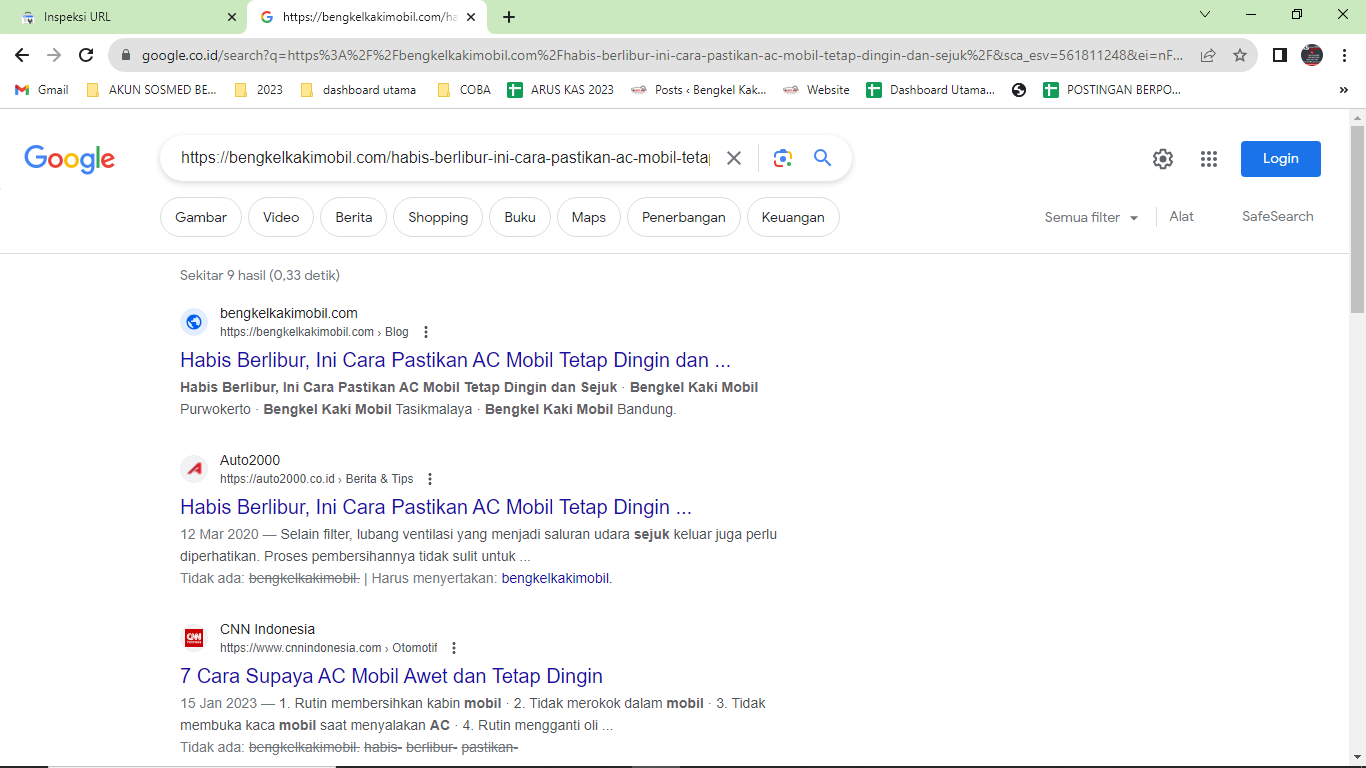Open Google search settings gear
The image size is (1366, 768).
click(x=1162, y=159)
